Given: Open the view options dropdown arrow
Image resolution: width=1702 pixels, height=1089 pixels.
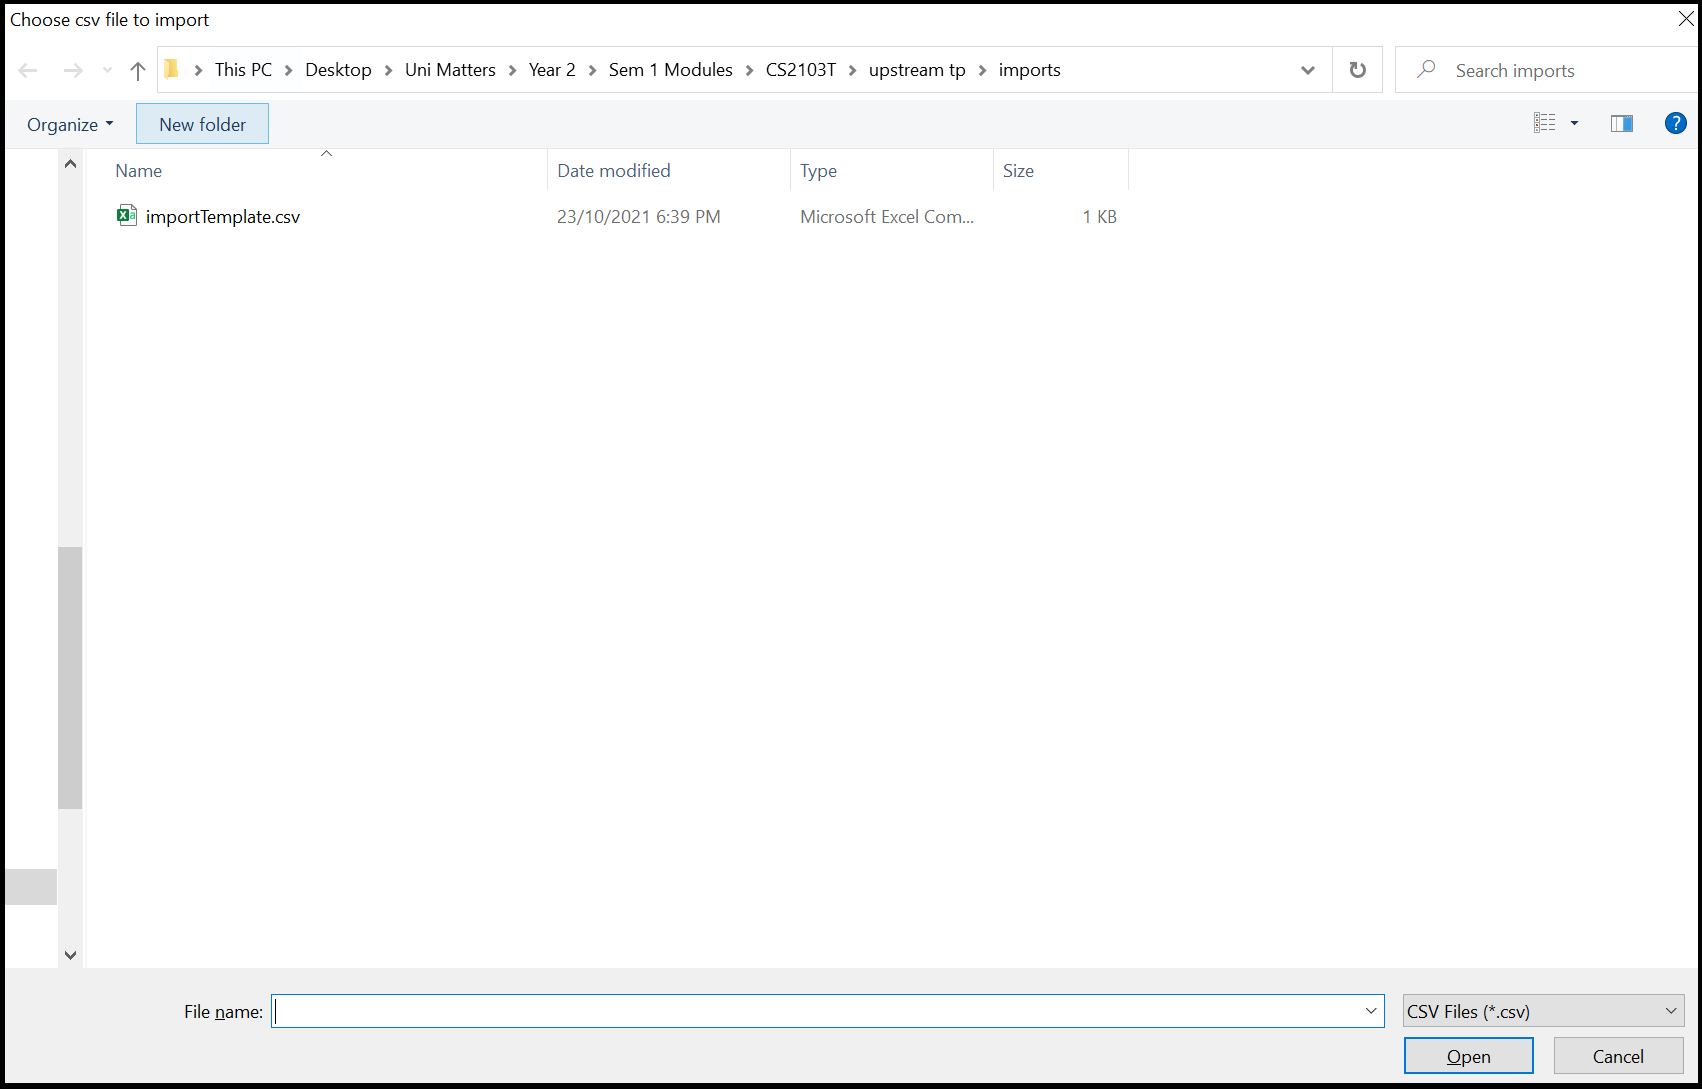Looking at the screenshot, I should [x=1574, y=123].
